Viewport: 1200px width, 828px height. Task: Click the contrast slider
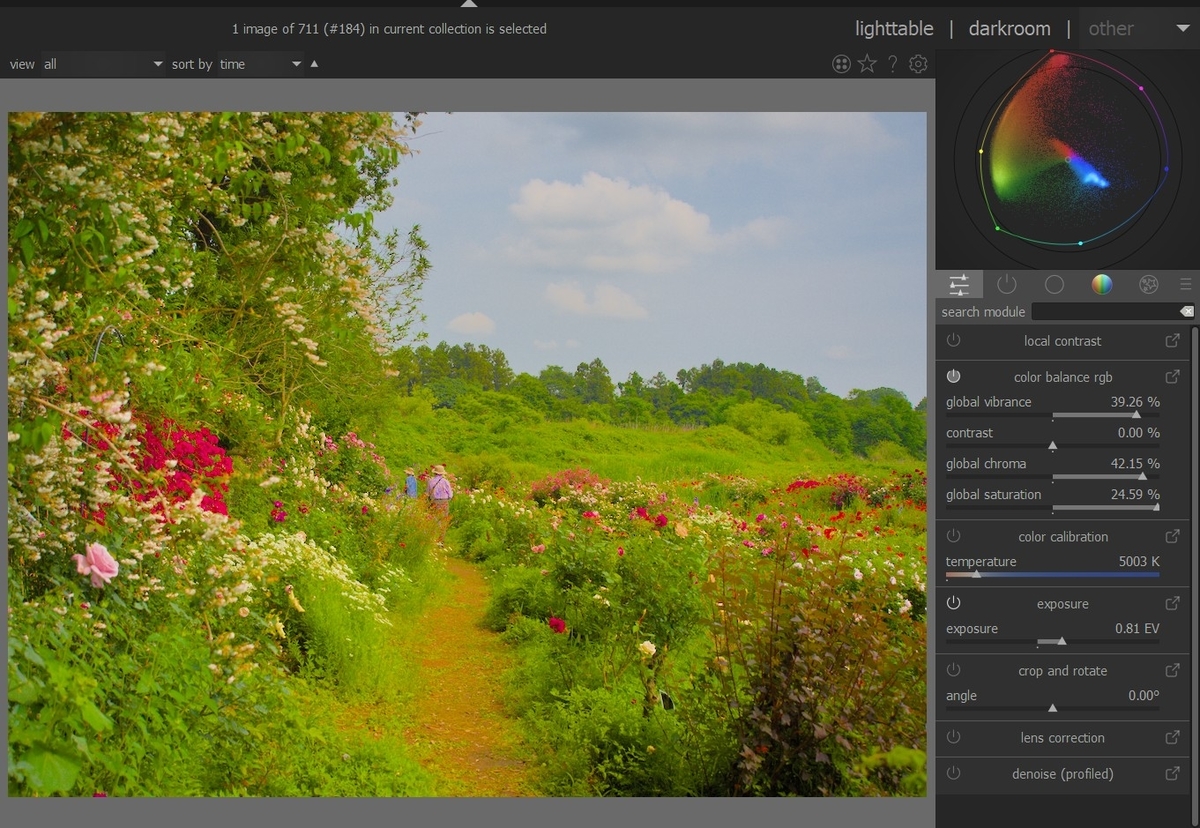point(1053,446)
